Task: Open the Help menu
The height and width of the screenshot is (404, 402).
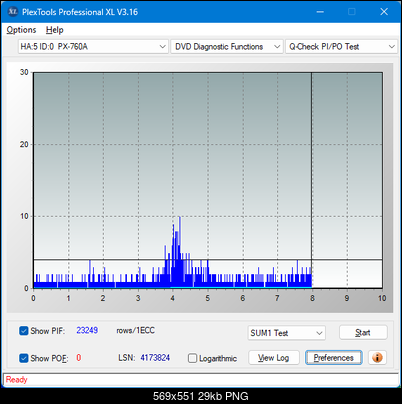Action: click(55, 30)
